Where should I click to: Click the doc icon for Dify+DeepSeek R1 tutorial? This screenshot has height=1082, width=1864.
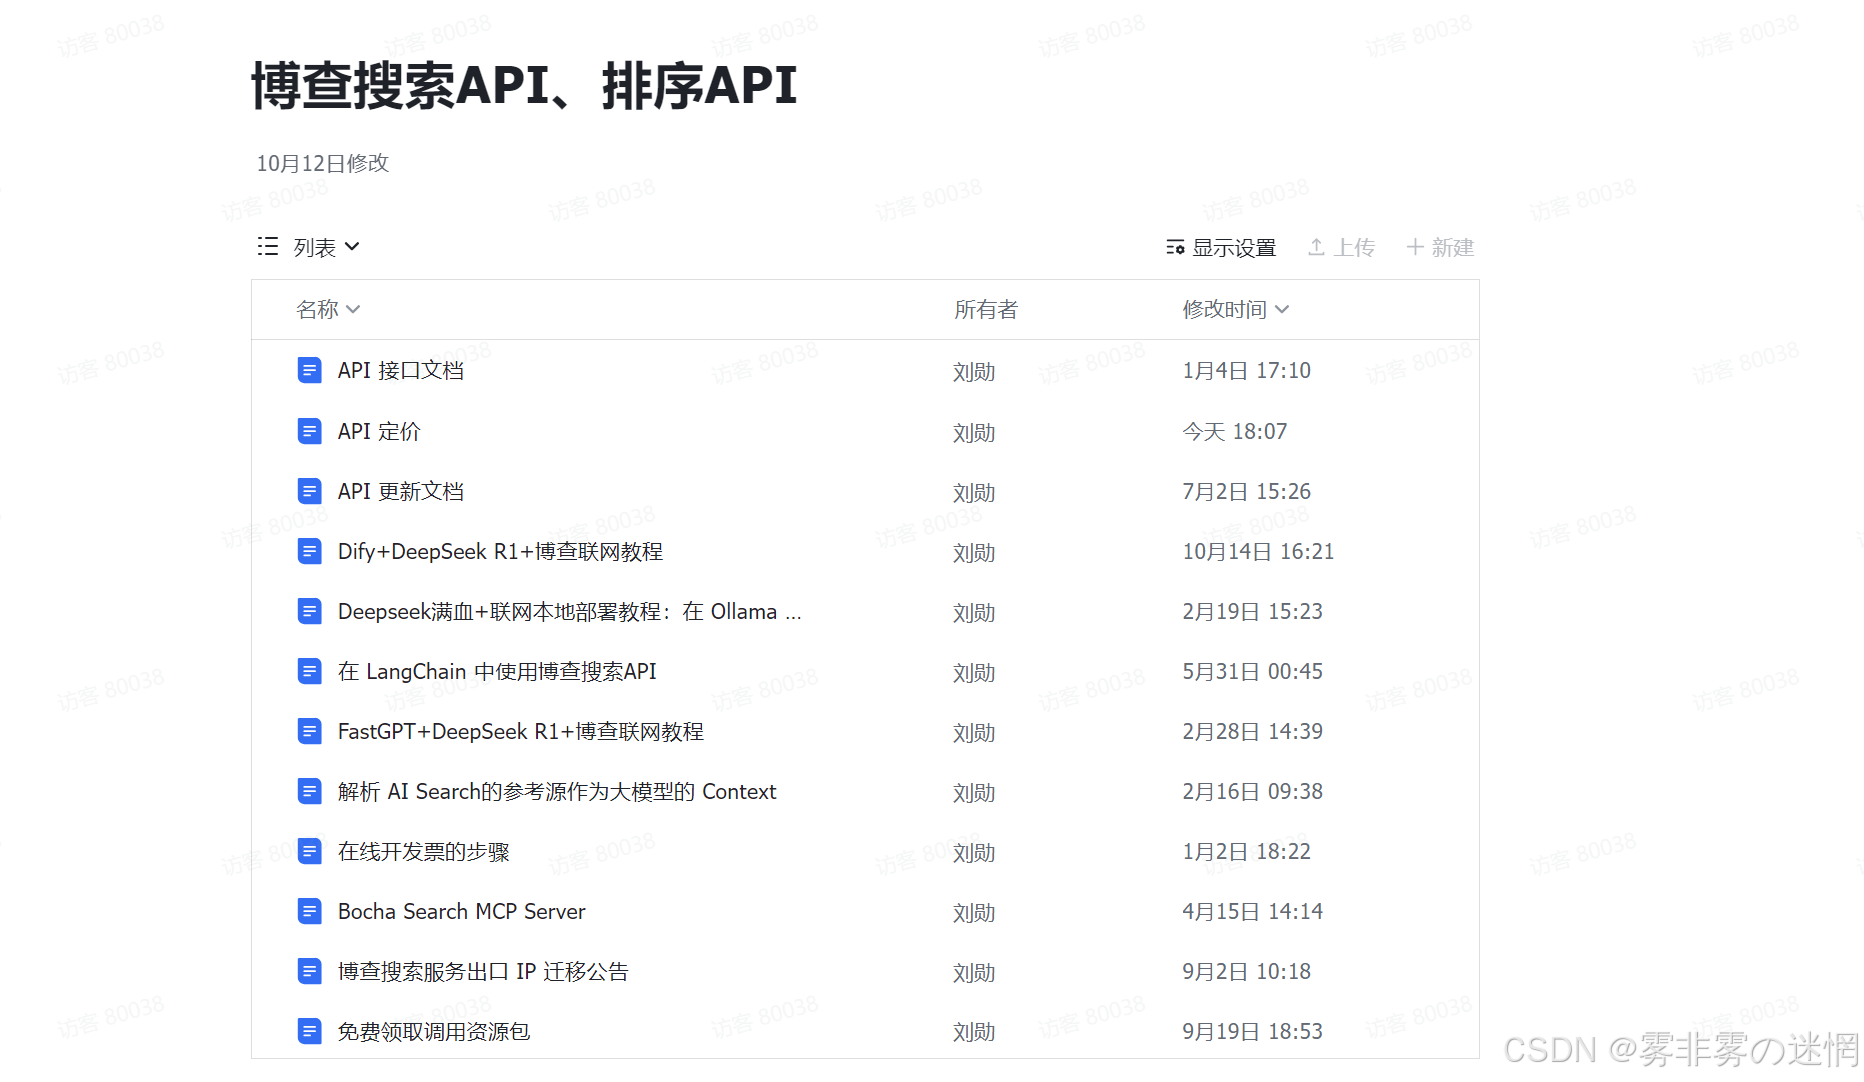(x=310, y=551)
